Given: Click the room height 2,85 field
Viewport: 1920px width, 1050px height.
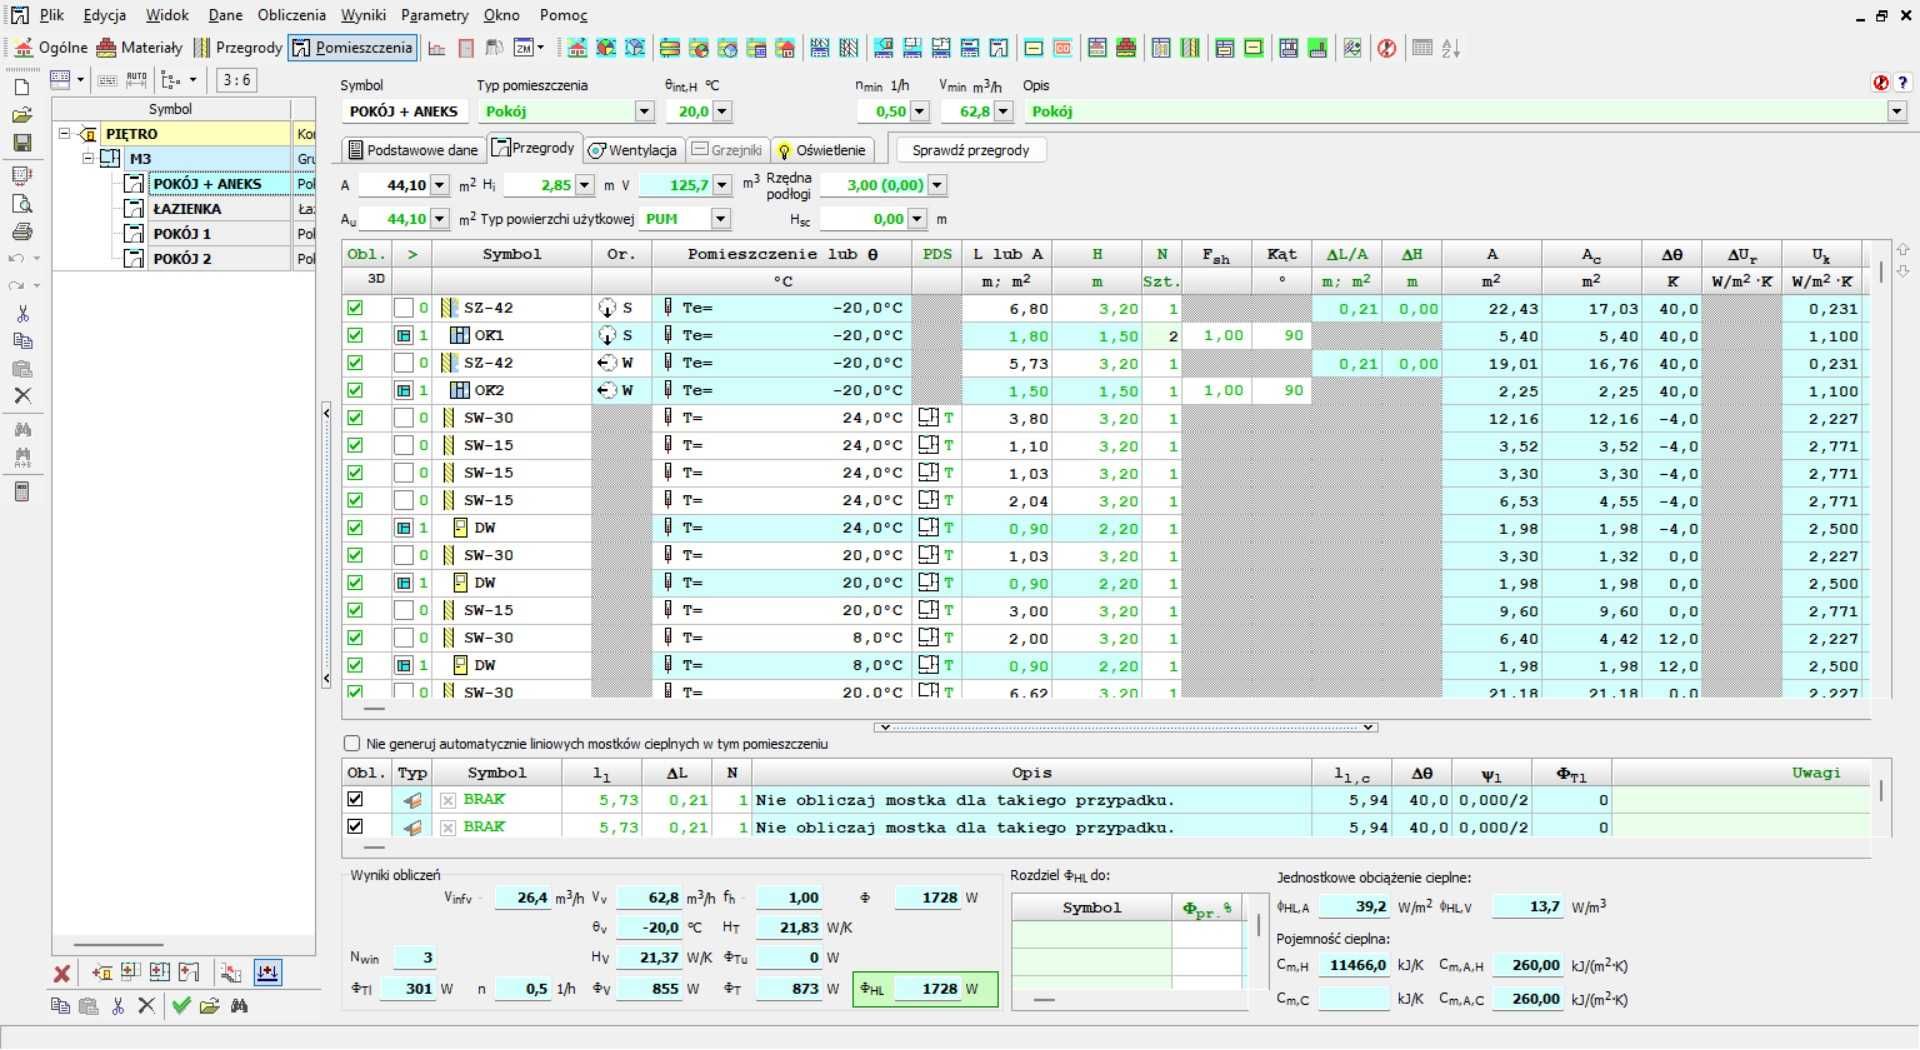Looking at the screenshot, I should tap(540, 185).
